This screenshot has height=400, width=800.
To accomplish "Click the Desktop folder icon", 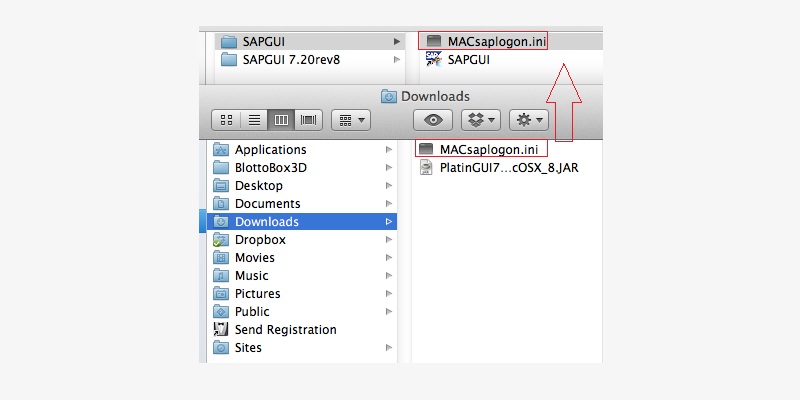I will tap(221, 185).
